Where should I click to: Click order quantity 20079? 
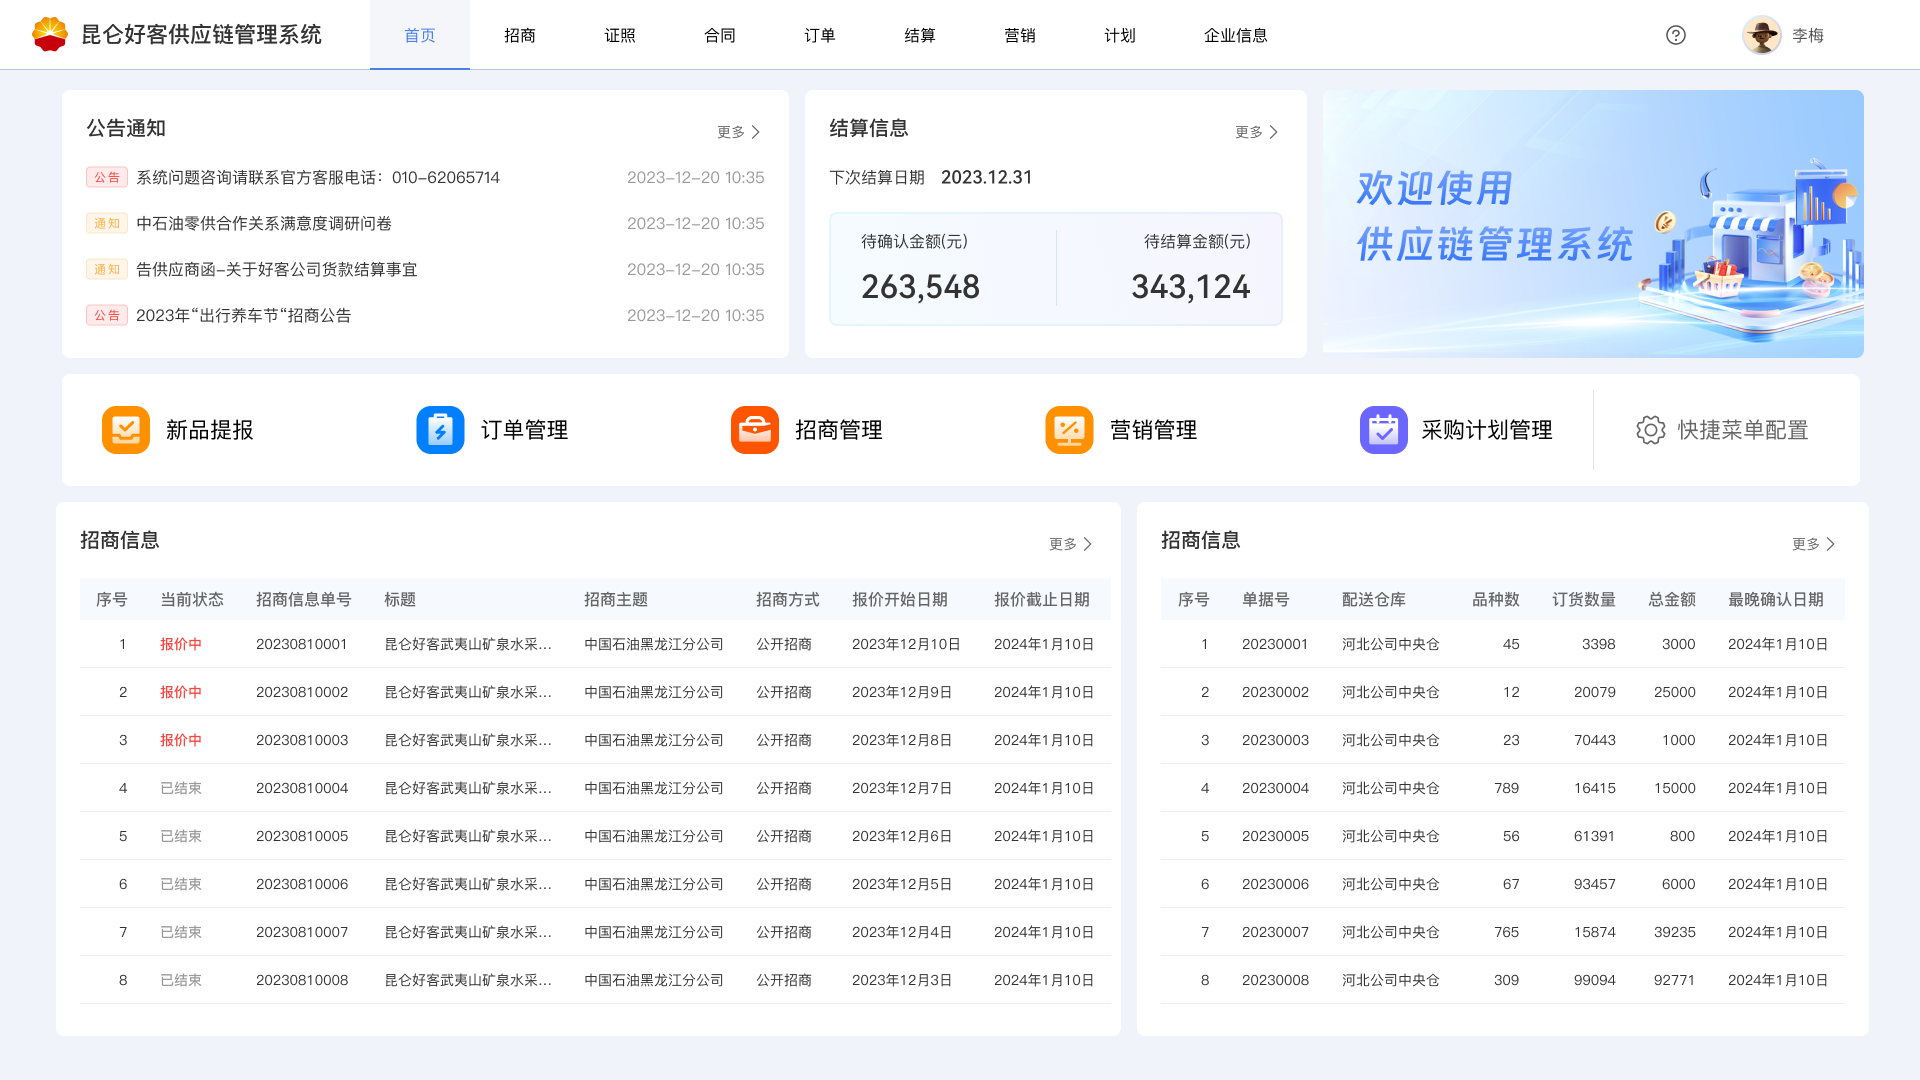click(x=1595, y=692)
